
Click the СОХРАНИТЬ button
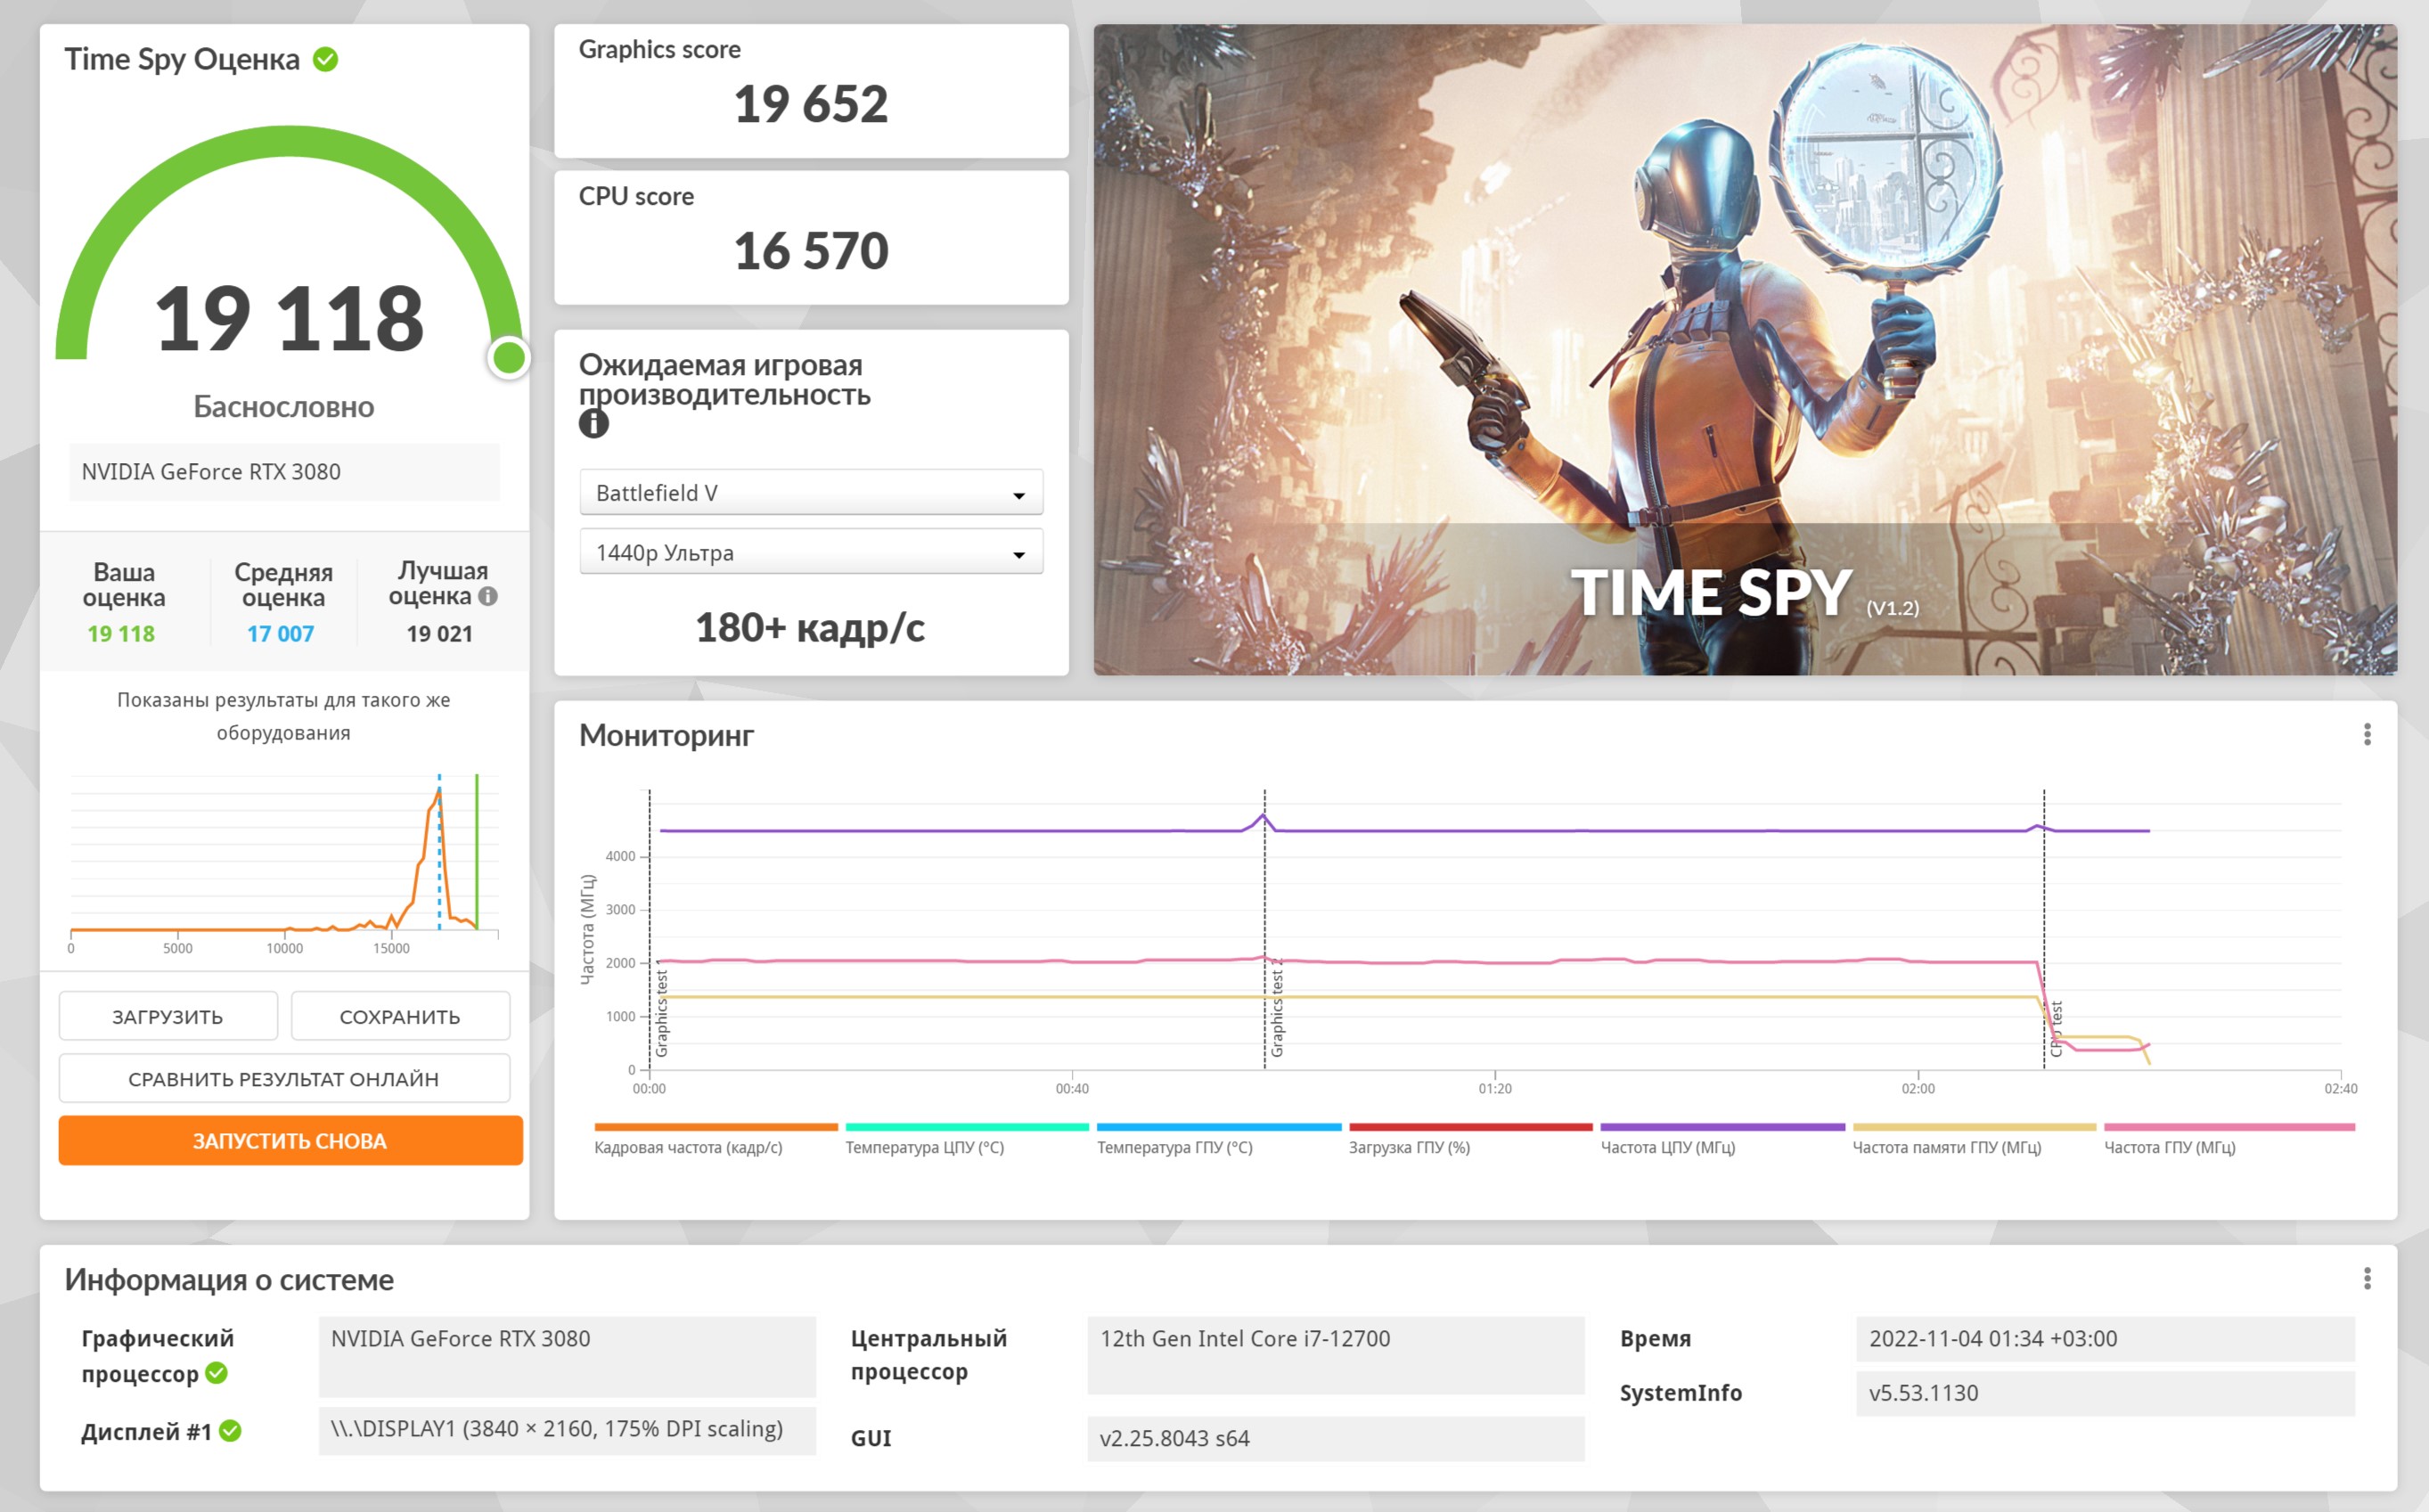[x=400, y=1016]
